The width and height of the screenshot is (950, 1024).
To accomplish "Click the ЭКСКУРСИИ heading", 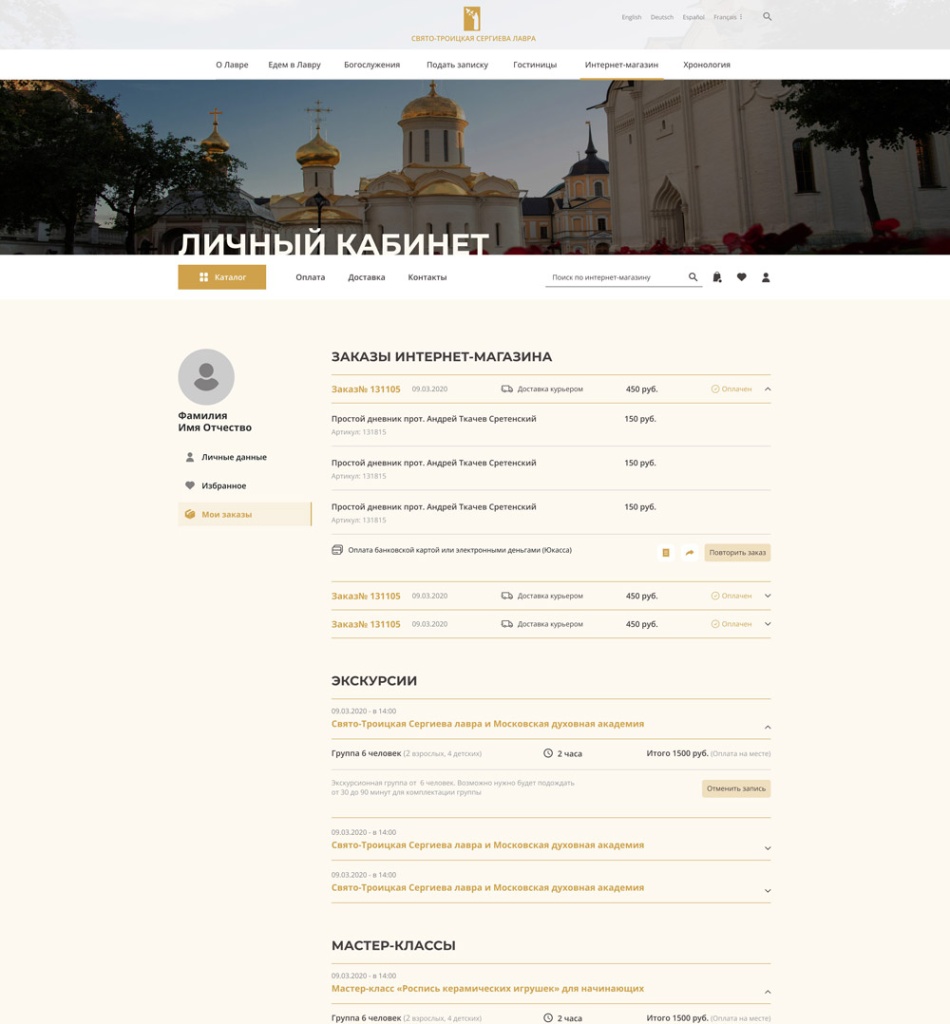I will point(374,680).
